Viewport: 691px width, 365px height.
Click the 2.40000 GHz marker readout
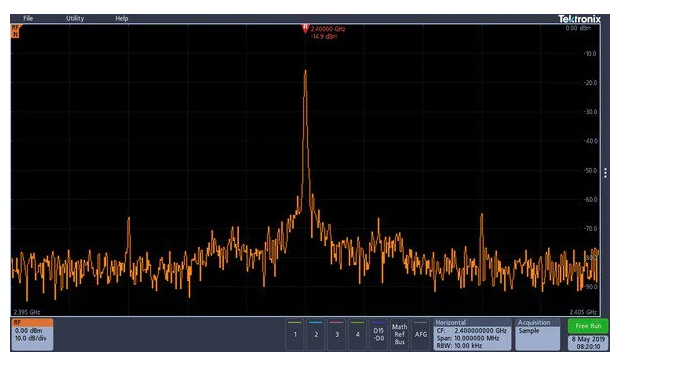point(328,29)
